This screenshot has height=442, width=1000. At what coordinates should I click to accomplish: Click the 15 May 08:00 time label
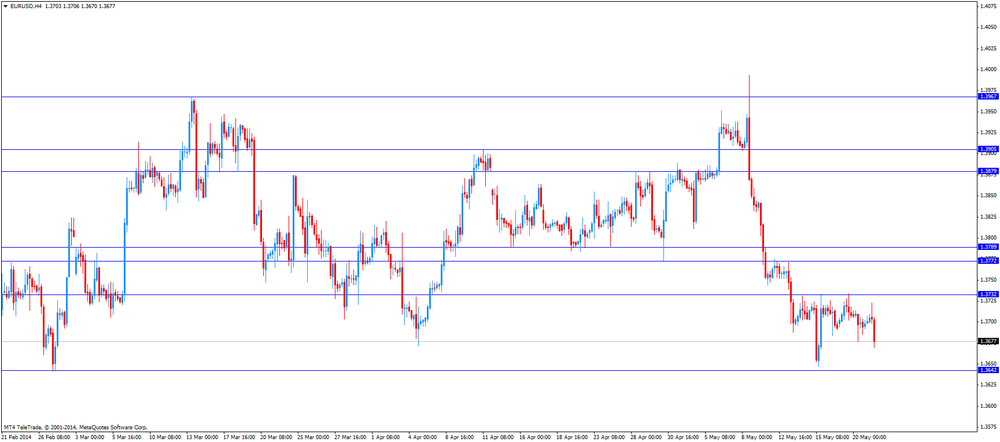834,438
